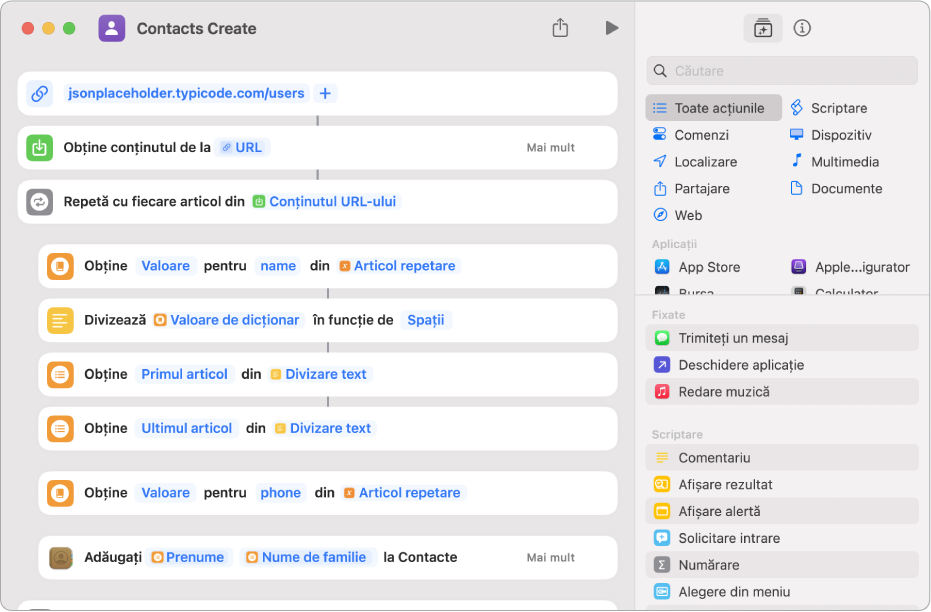Select Divizare text token in Primul articol row

[x=319, y=374]
